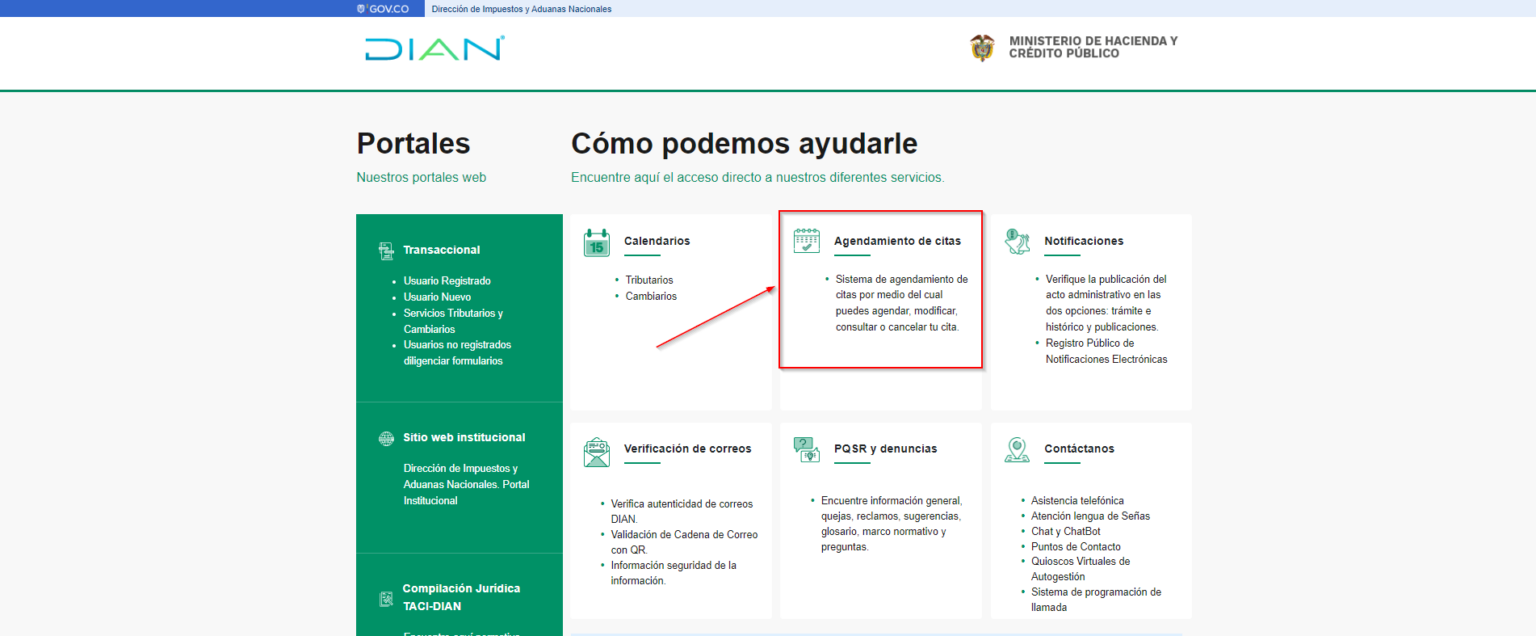This screenshot has width=1536, height=636.
Task: Select the Notificaciones bell icon
Action: 1016,243
